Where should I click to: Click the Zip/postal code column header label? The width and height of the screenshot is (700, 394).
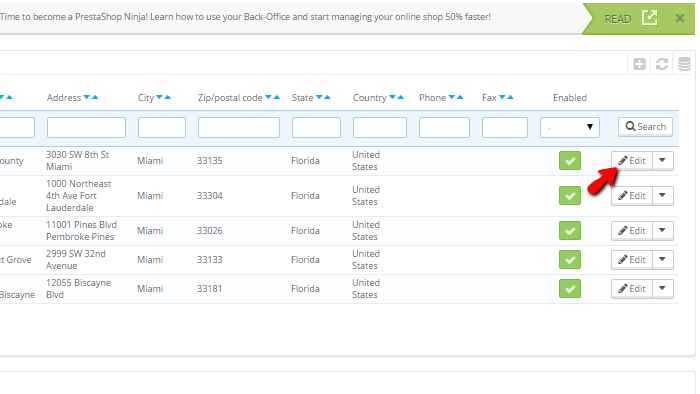coord(230,98)
